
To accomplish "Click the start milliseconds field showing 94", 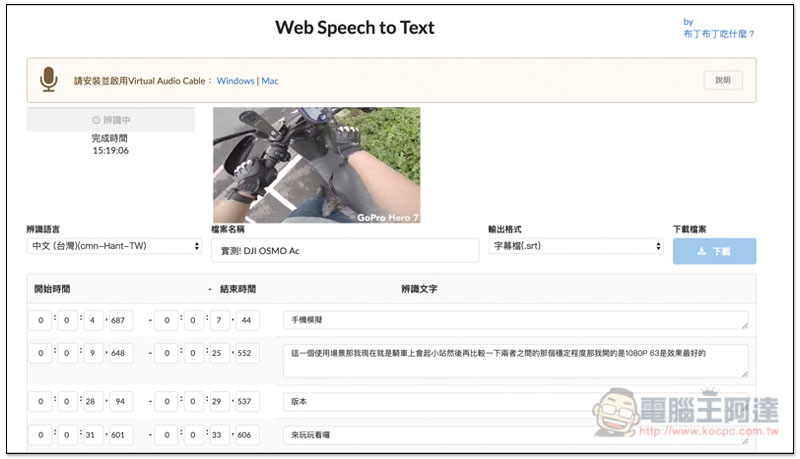I will tap(121, 401).
